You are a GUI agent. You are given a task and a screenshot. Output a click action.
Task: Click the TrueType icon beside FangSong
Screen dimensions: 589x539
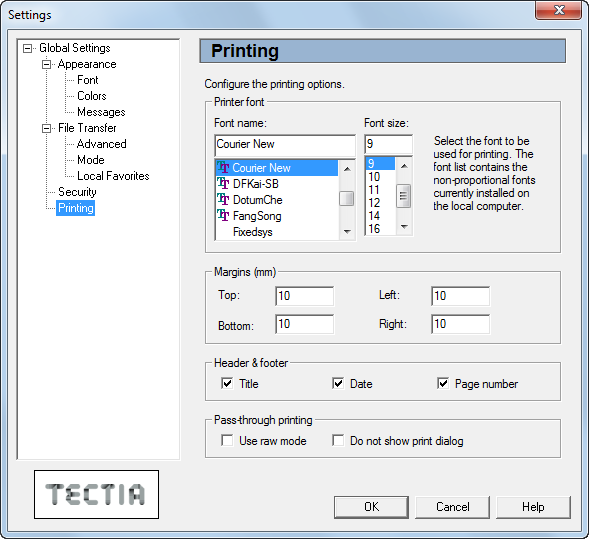223,216
